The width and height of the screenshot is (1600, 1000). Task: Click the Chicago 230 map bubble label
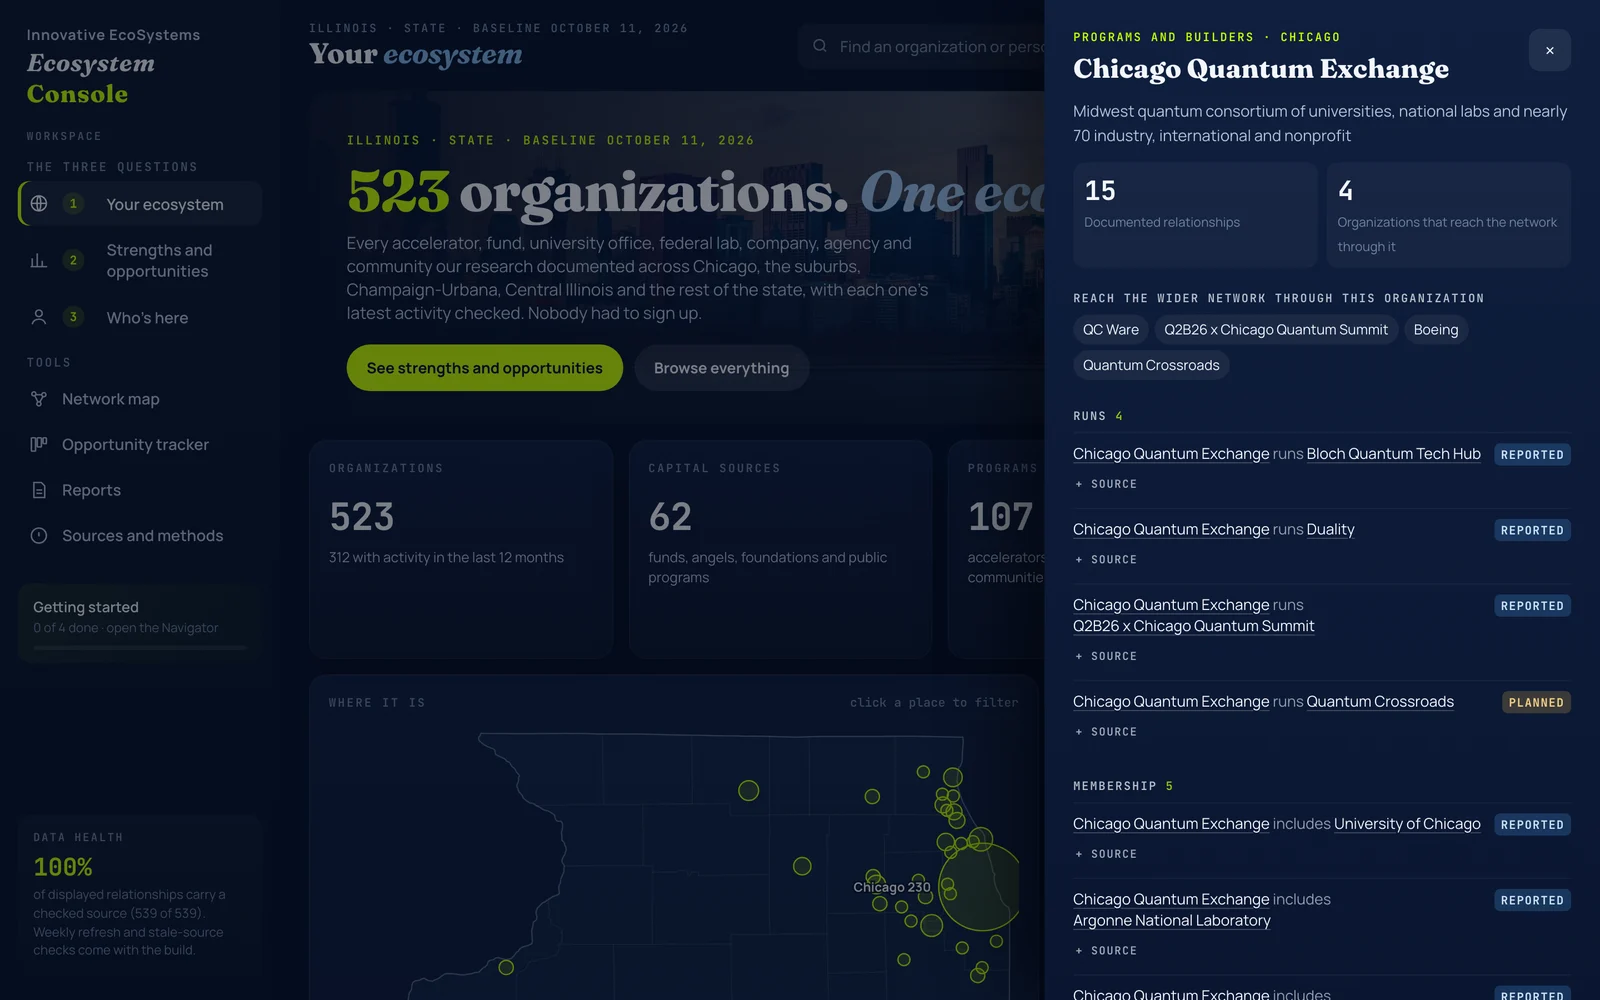[892, 887]
